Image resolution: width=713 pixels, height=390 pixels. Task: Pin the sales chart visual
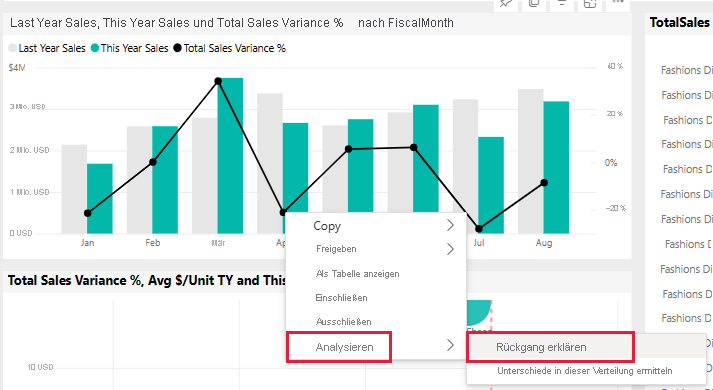(506, 4)
